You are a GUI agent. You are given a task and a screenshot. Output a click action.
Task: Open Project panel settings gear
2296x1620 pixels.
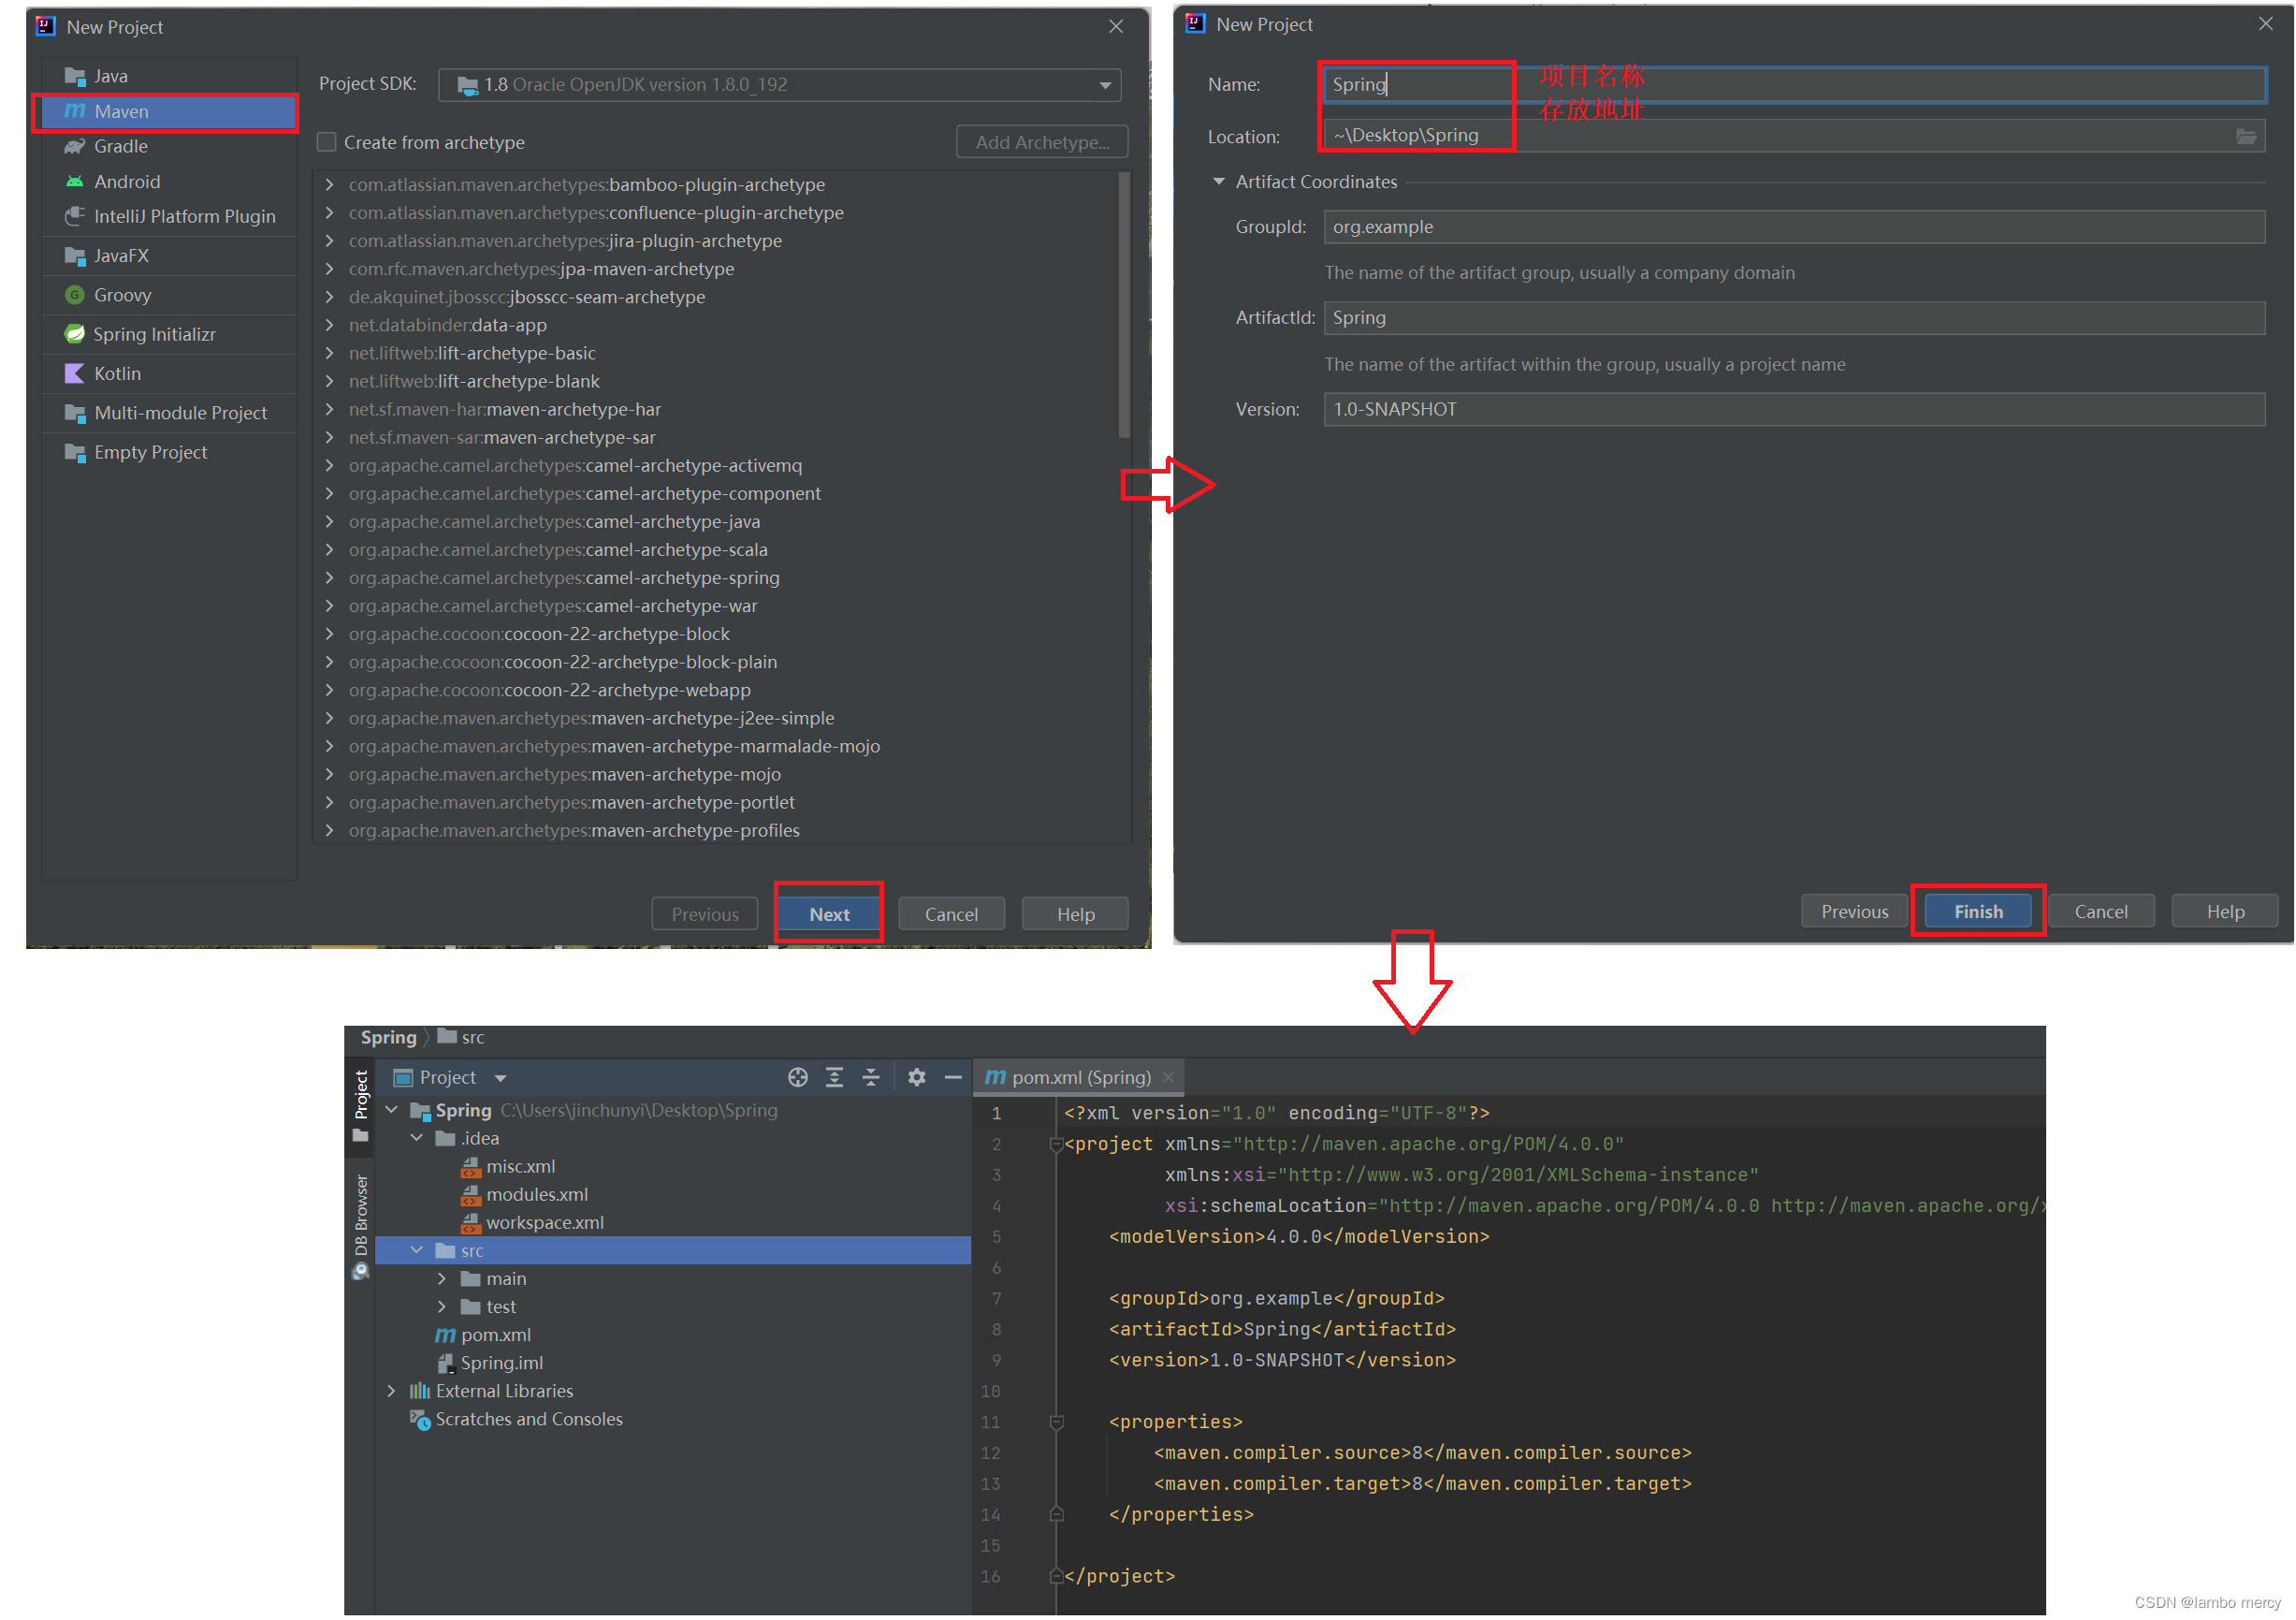click(916, 1077)
